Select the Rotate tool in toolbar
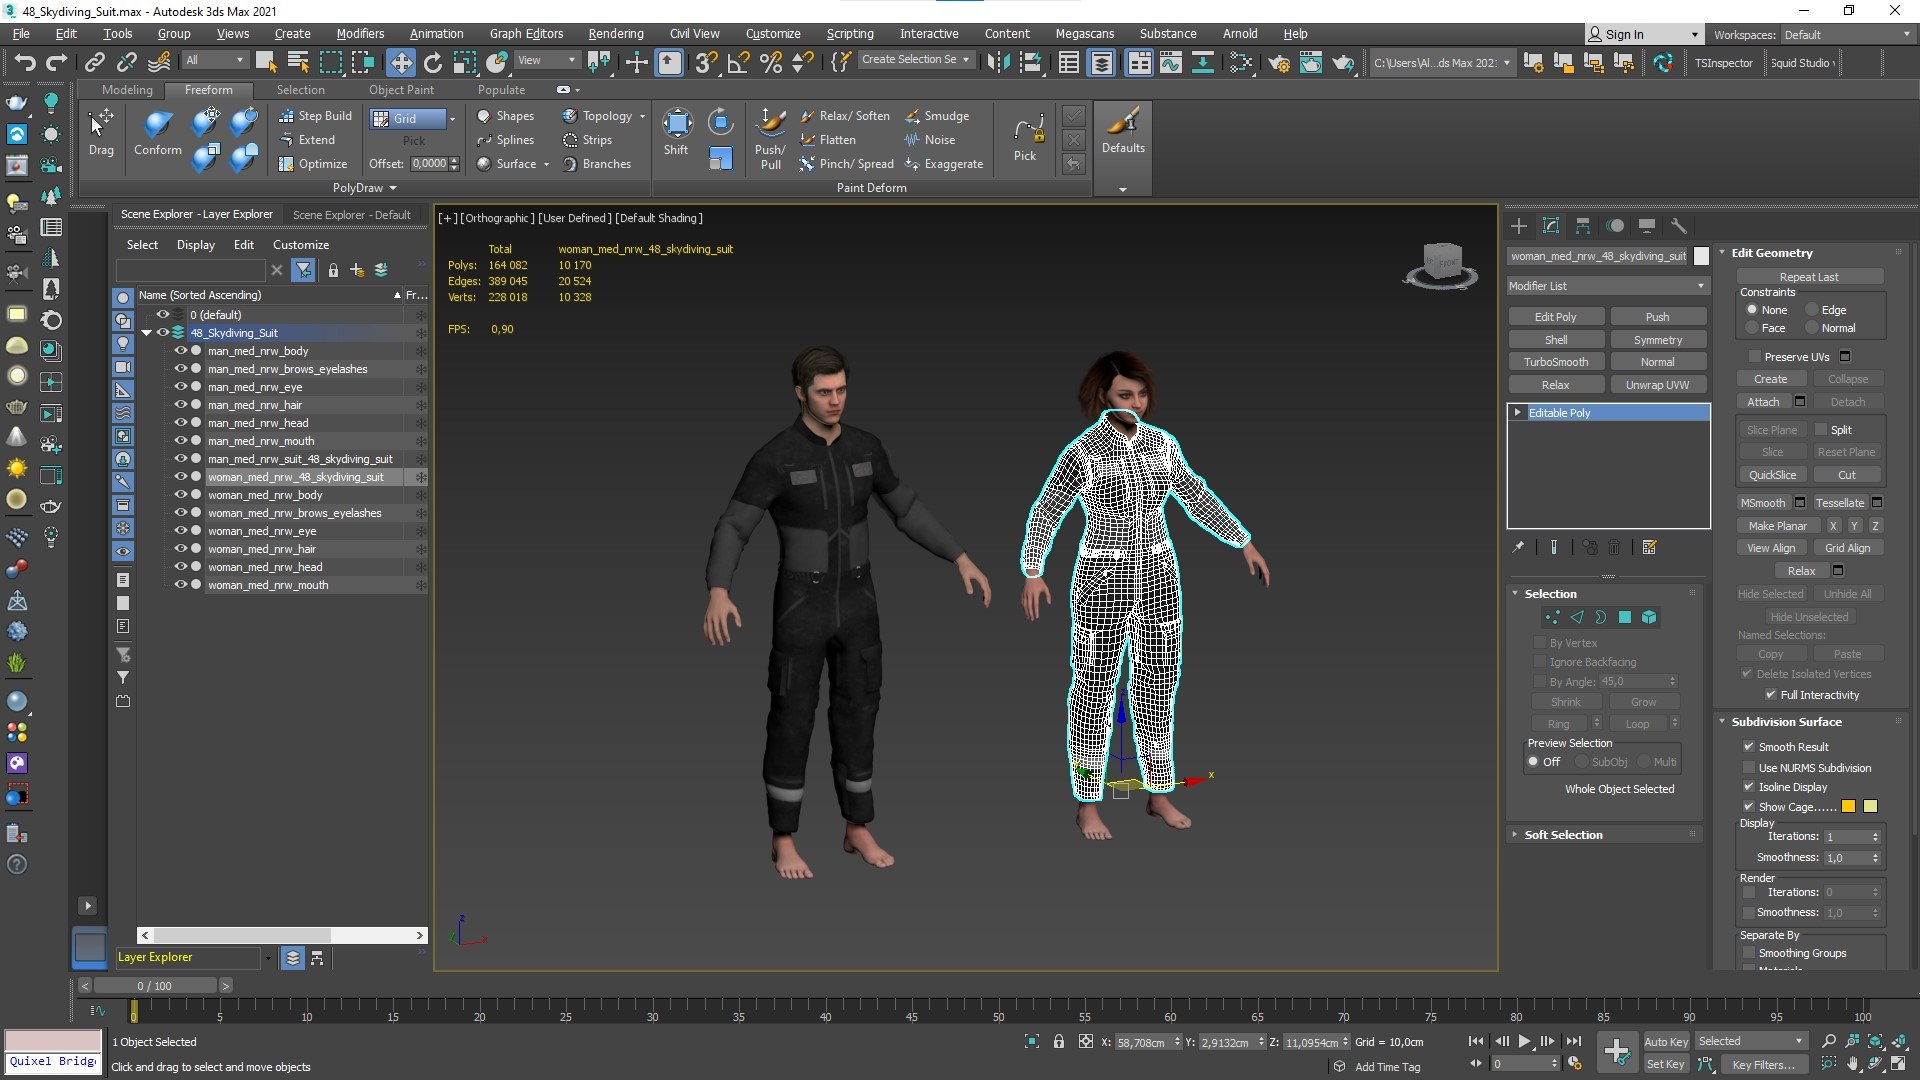 (433, 63)
